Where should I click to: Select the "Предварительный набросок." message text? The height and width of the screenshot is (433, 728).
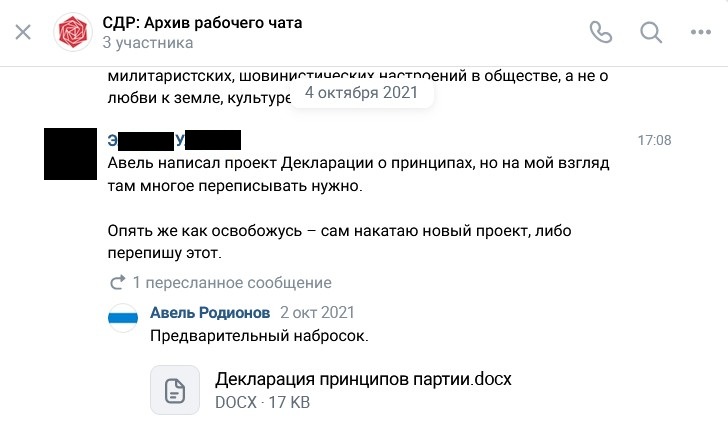[259, 336]
